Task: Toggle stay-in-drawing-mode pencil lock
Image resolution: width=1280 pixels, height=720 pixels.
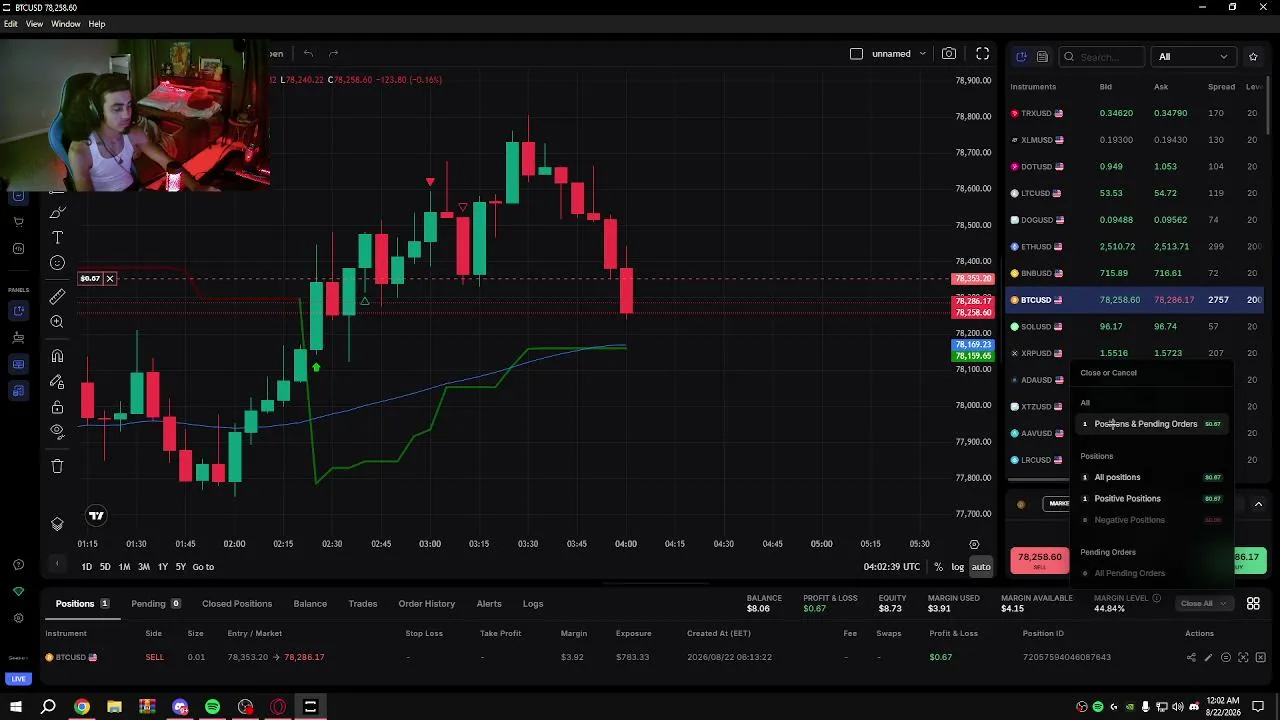Action: (x=57, y=382)
